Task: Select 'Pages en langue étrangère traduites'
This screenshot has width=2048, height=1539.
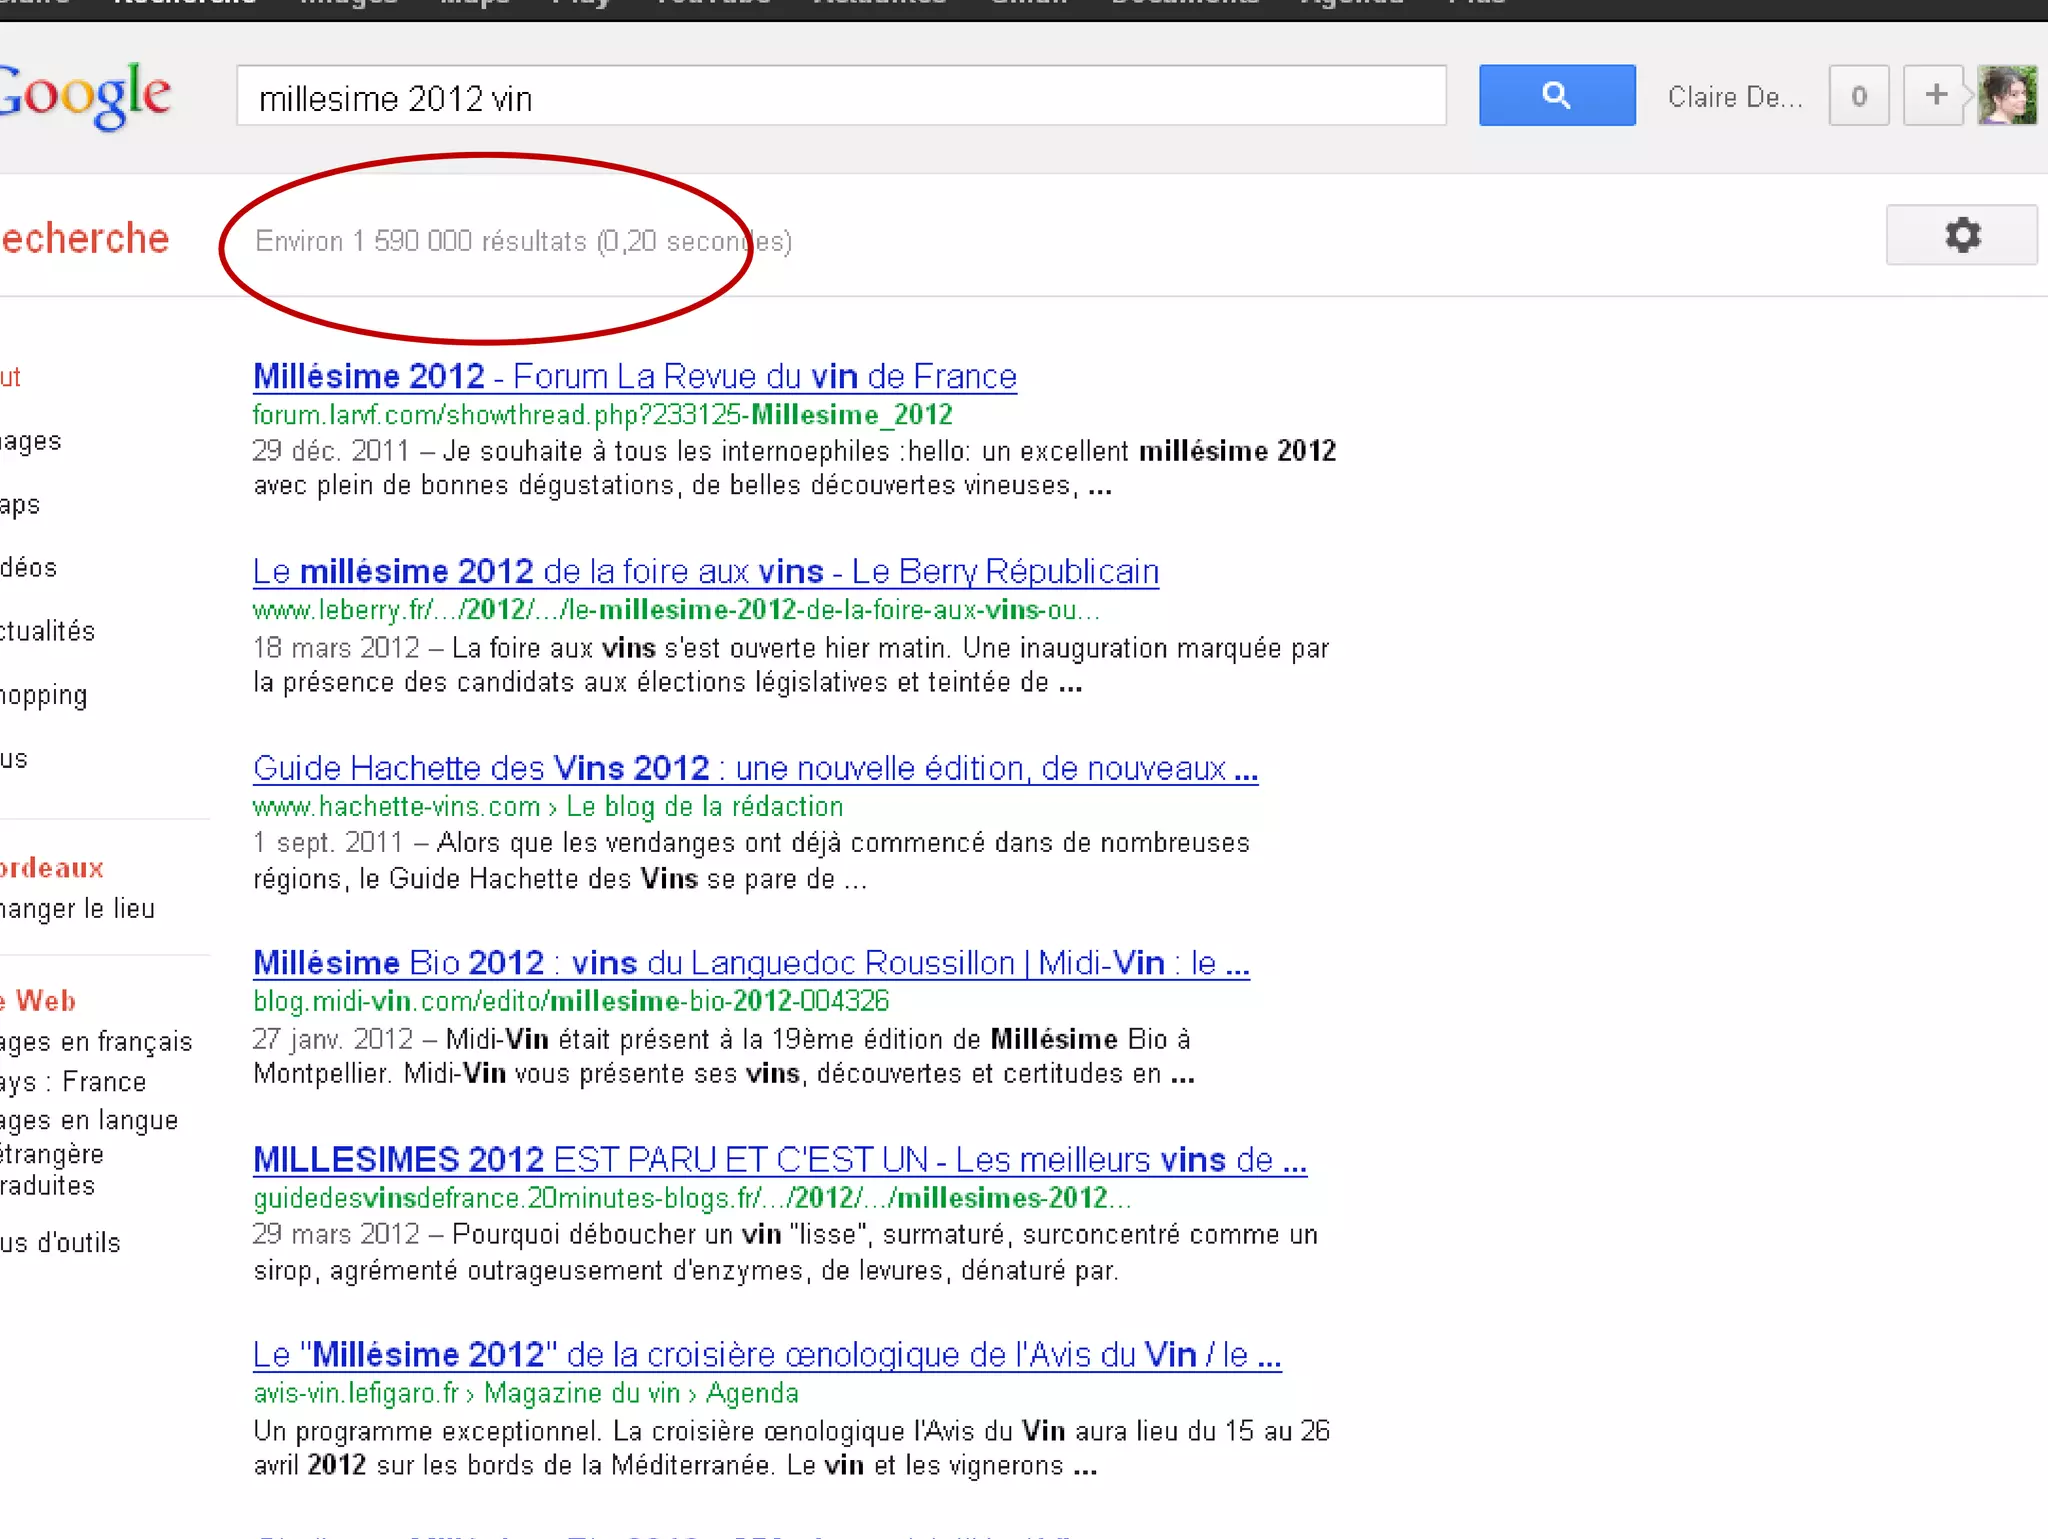Action: pyautogui.click(x=89, y=1153)
